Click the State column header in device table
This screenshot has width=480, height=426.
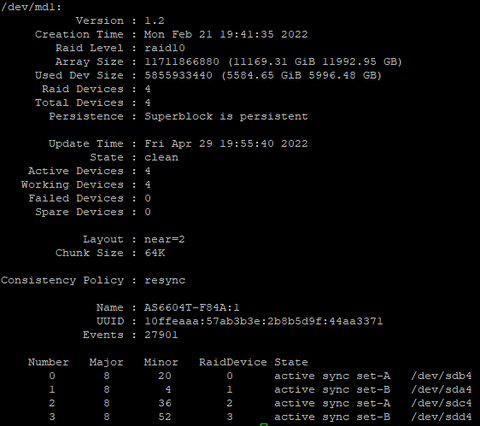(291, 362)
